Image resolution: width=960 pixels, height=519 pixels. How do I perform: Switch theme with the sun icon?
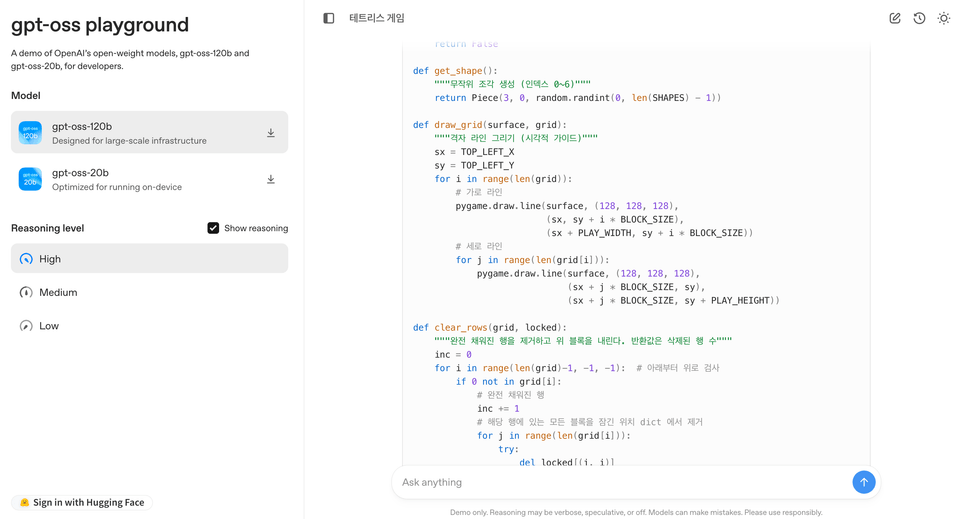pyautogui.click(x=943, y=18)
